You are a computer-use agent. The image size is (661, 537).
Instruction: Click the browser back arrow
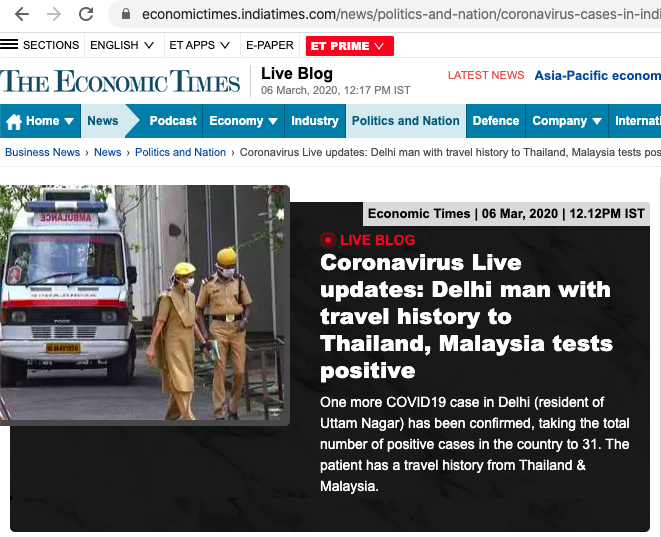21,14
